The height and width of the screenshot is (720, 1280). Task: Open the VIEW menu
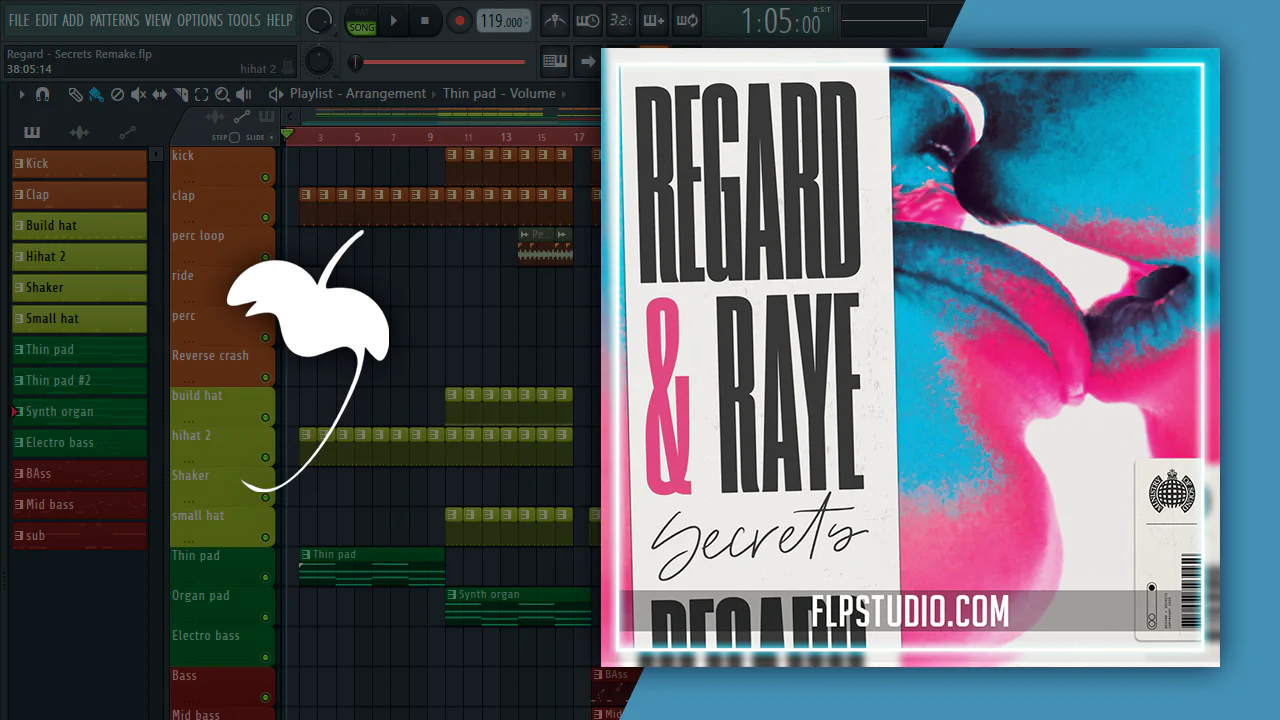[158, 20]
